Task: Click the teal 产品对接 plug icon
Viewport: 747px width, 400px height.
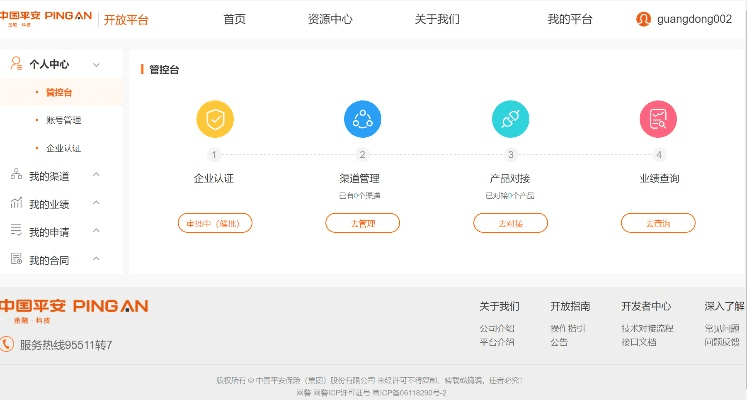Action: pos(510,119)
